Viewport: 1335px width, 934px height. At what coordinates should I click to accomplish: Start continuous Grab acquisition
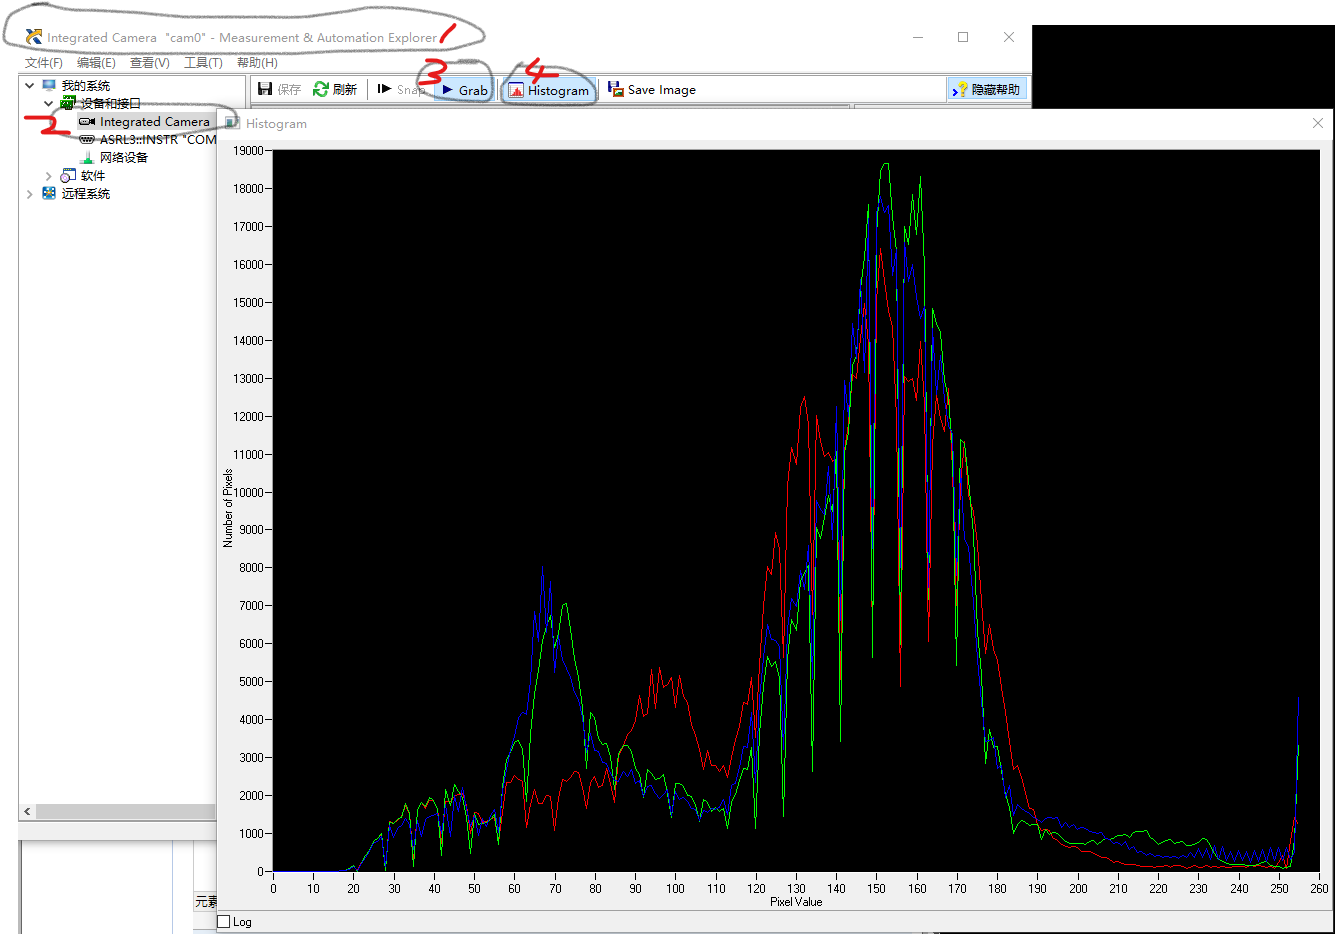coord(465,90)
